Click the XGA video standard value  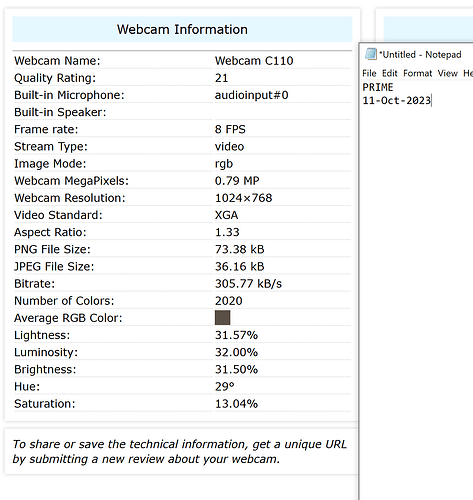(x=226, y=215)
